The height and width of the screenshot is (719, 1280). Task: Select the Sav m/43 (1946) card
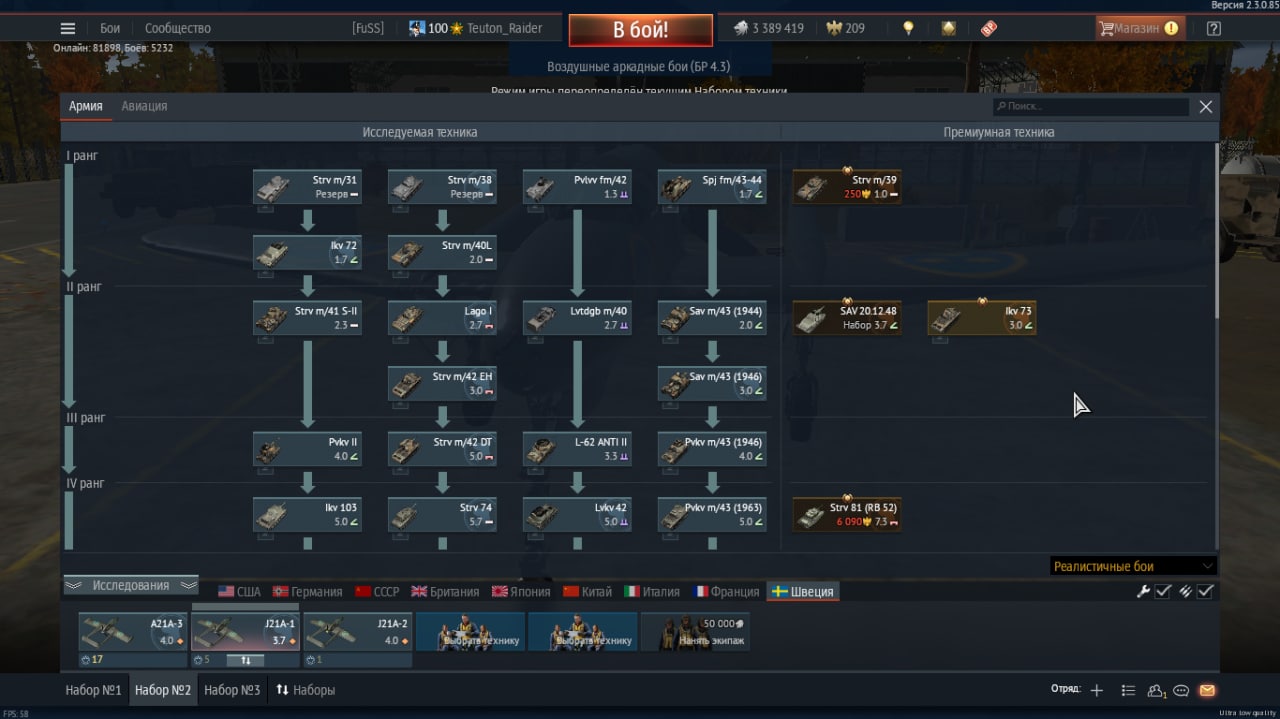712,383
